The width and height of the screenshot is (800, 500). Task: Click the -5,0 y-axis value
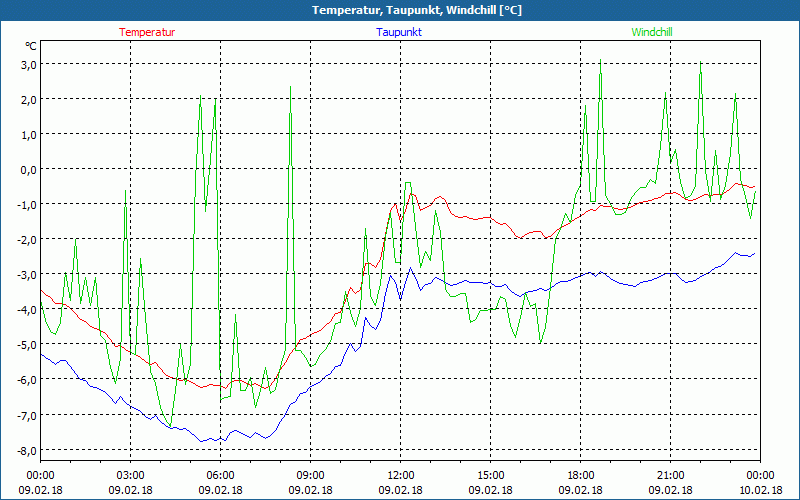[27, 345]
